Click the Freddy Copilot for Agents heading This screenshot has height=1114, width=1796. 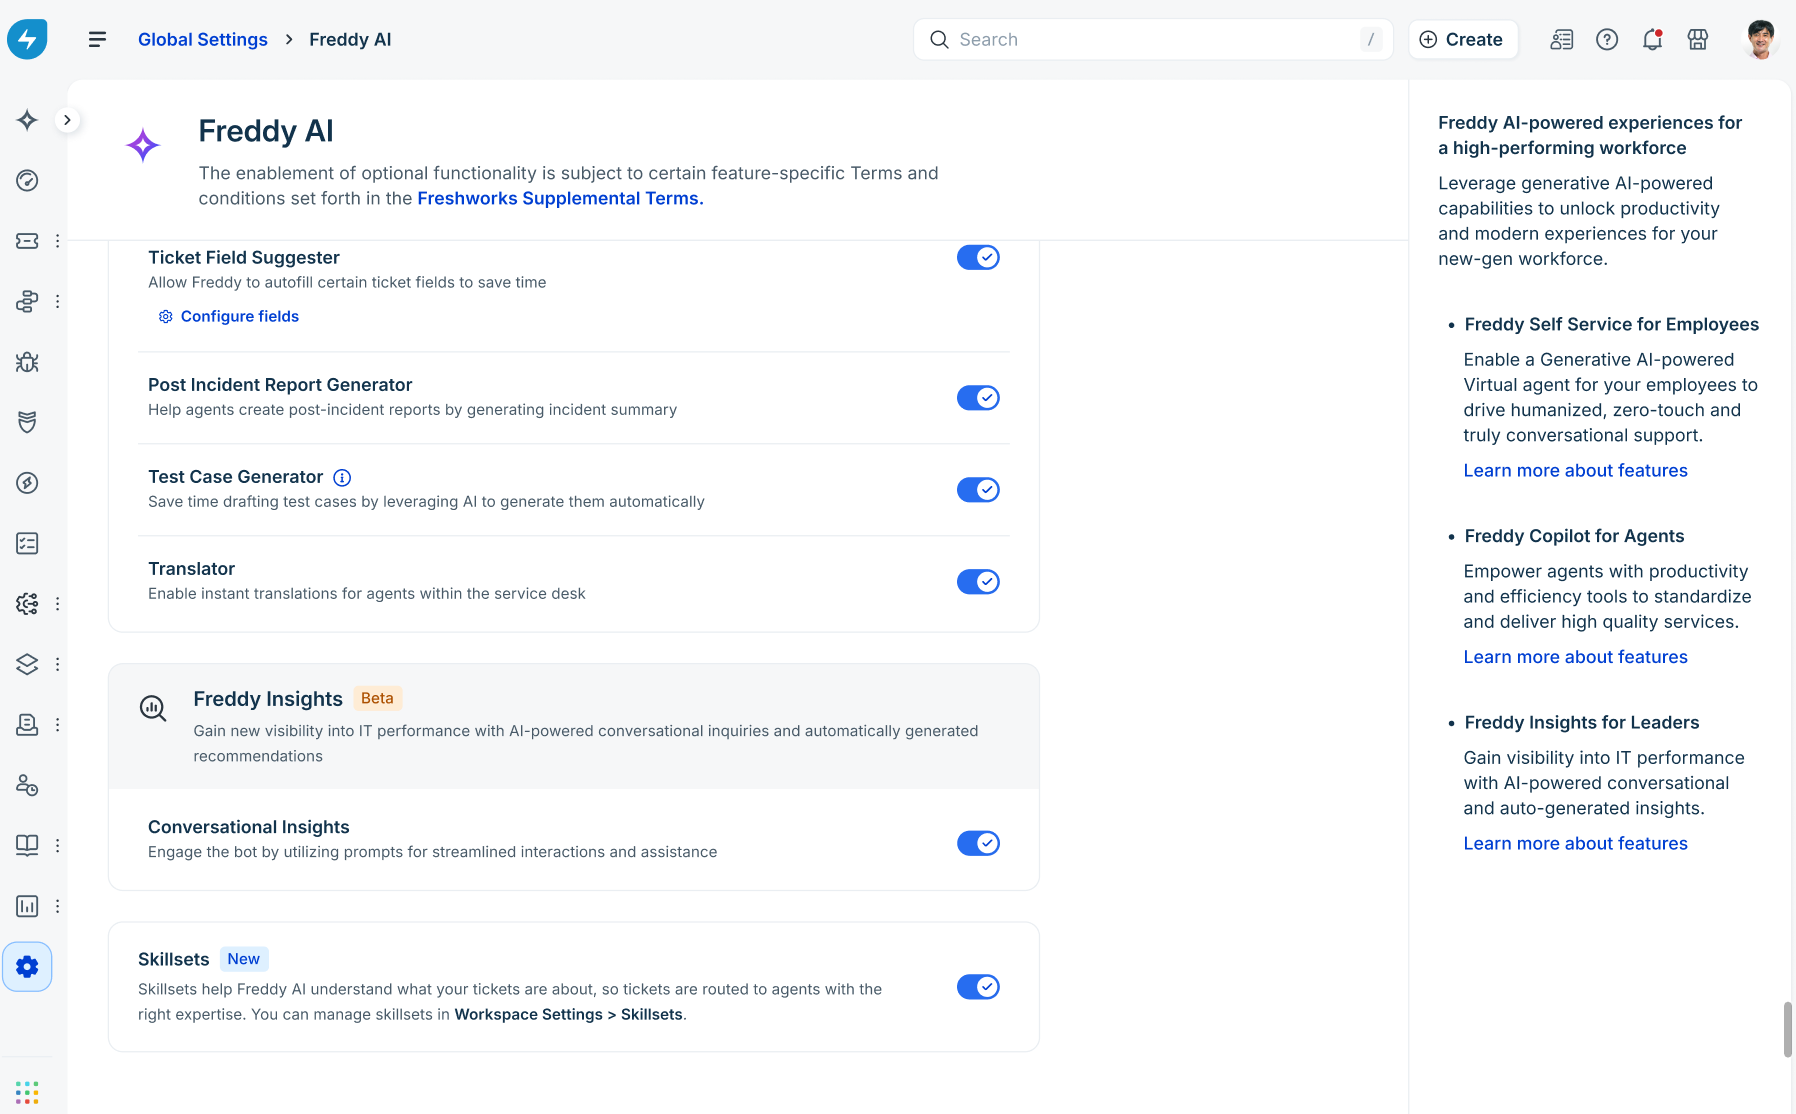(1574, 536)
